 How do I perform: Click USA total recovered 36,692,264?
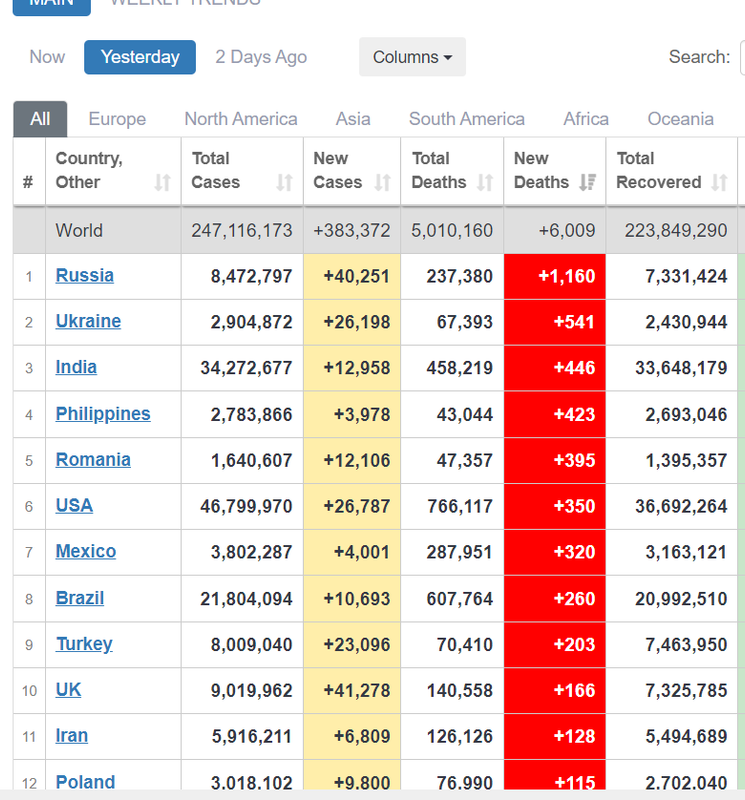click(681, 506)
